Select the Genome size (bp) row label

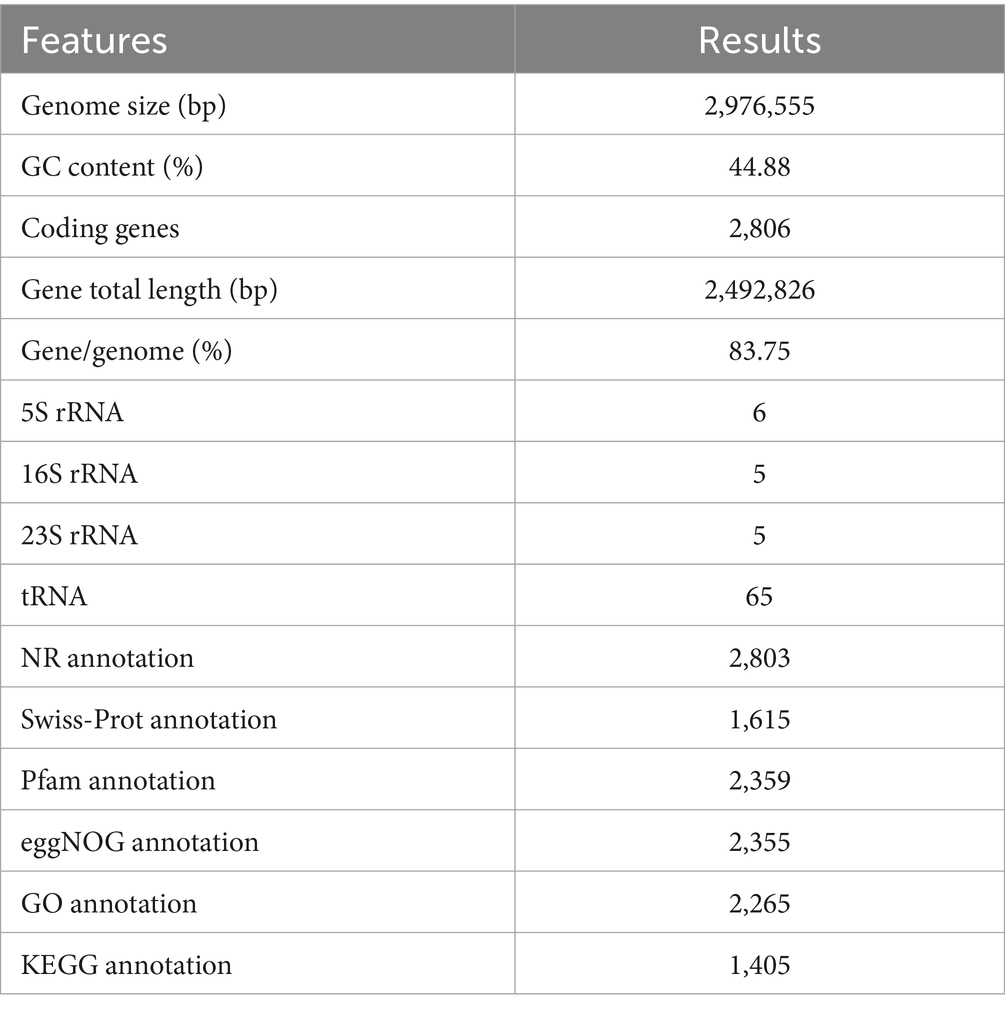[124, 105]
